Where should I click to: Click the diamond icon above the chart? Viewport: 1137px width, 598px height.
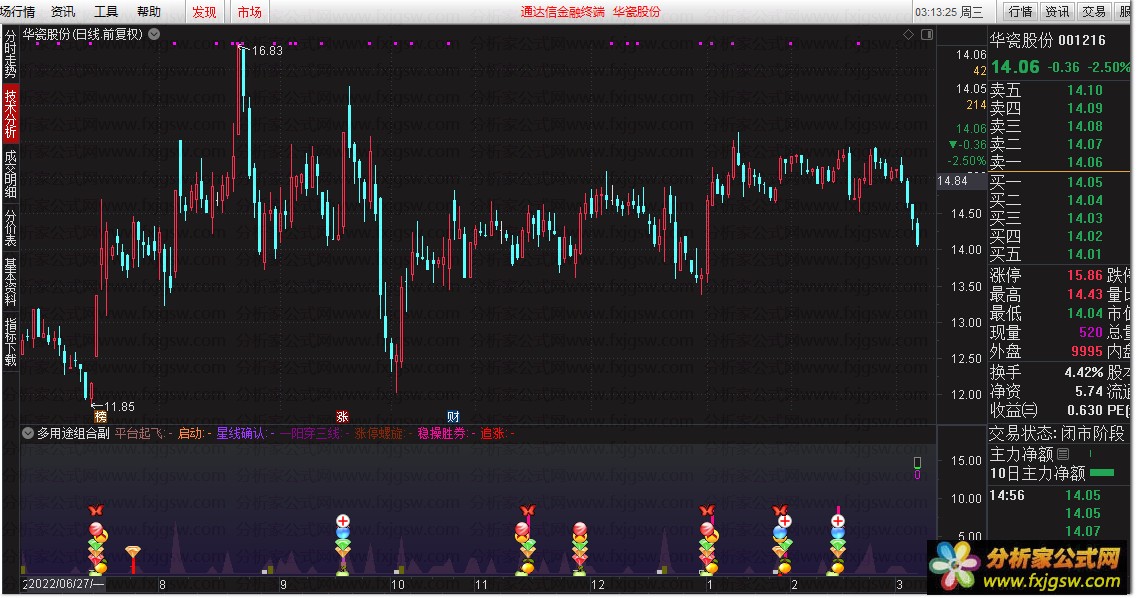909,34
